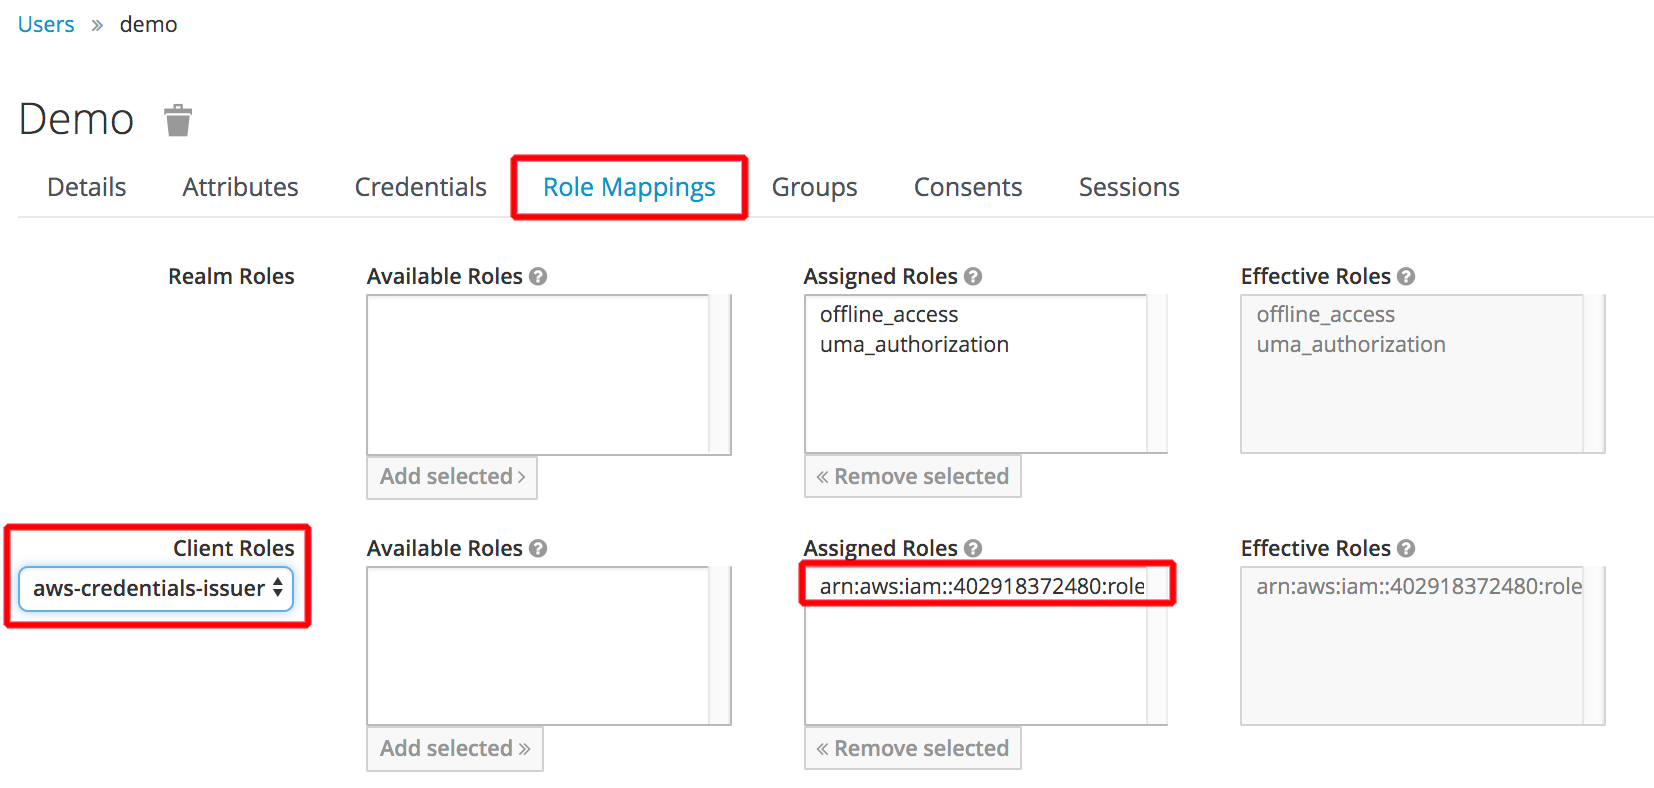Click Remove selected under client Assigned Roles

pyautogui.click(x=912, y=748)
